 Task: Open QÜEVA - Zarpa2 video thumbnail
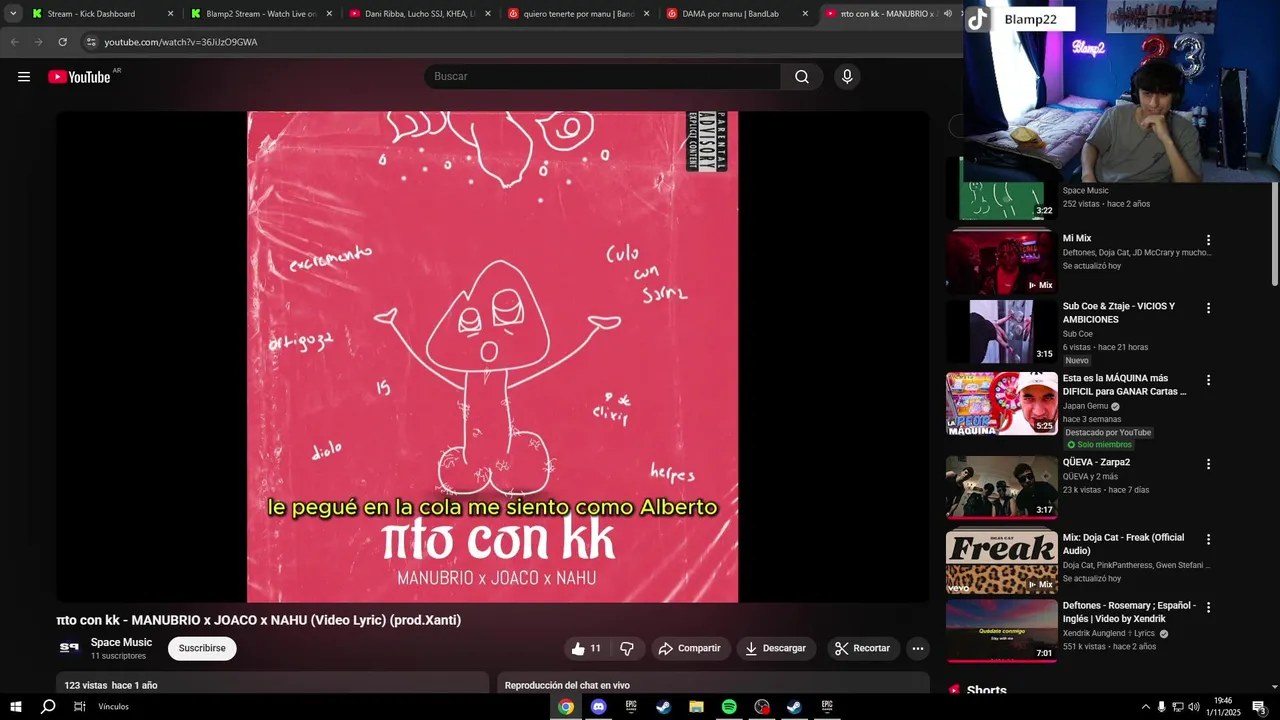pyautogui.click(x=1001, y=488)
